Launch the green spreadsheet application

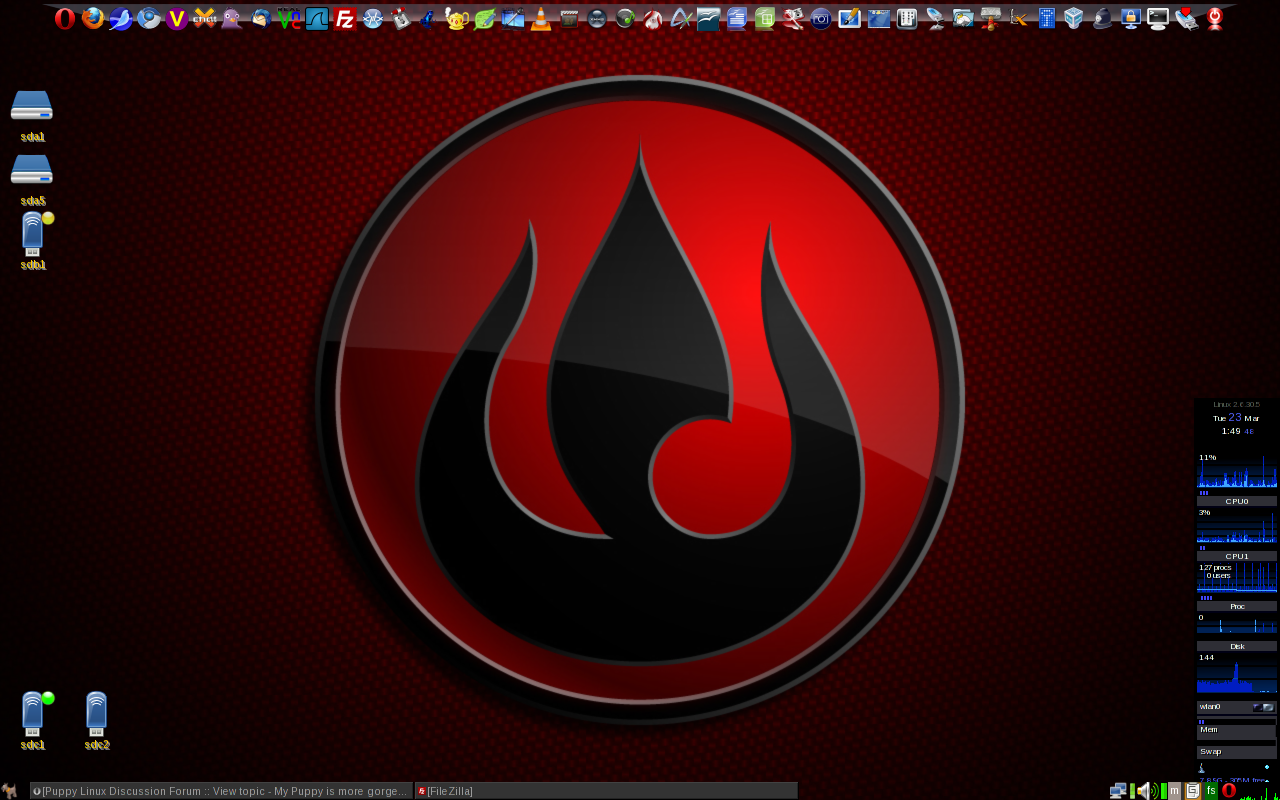[x=765, y=18]
